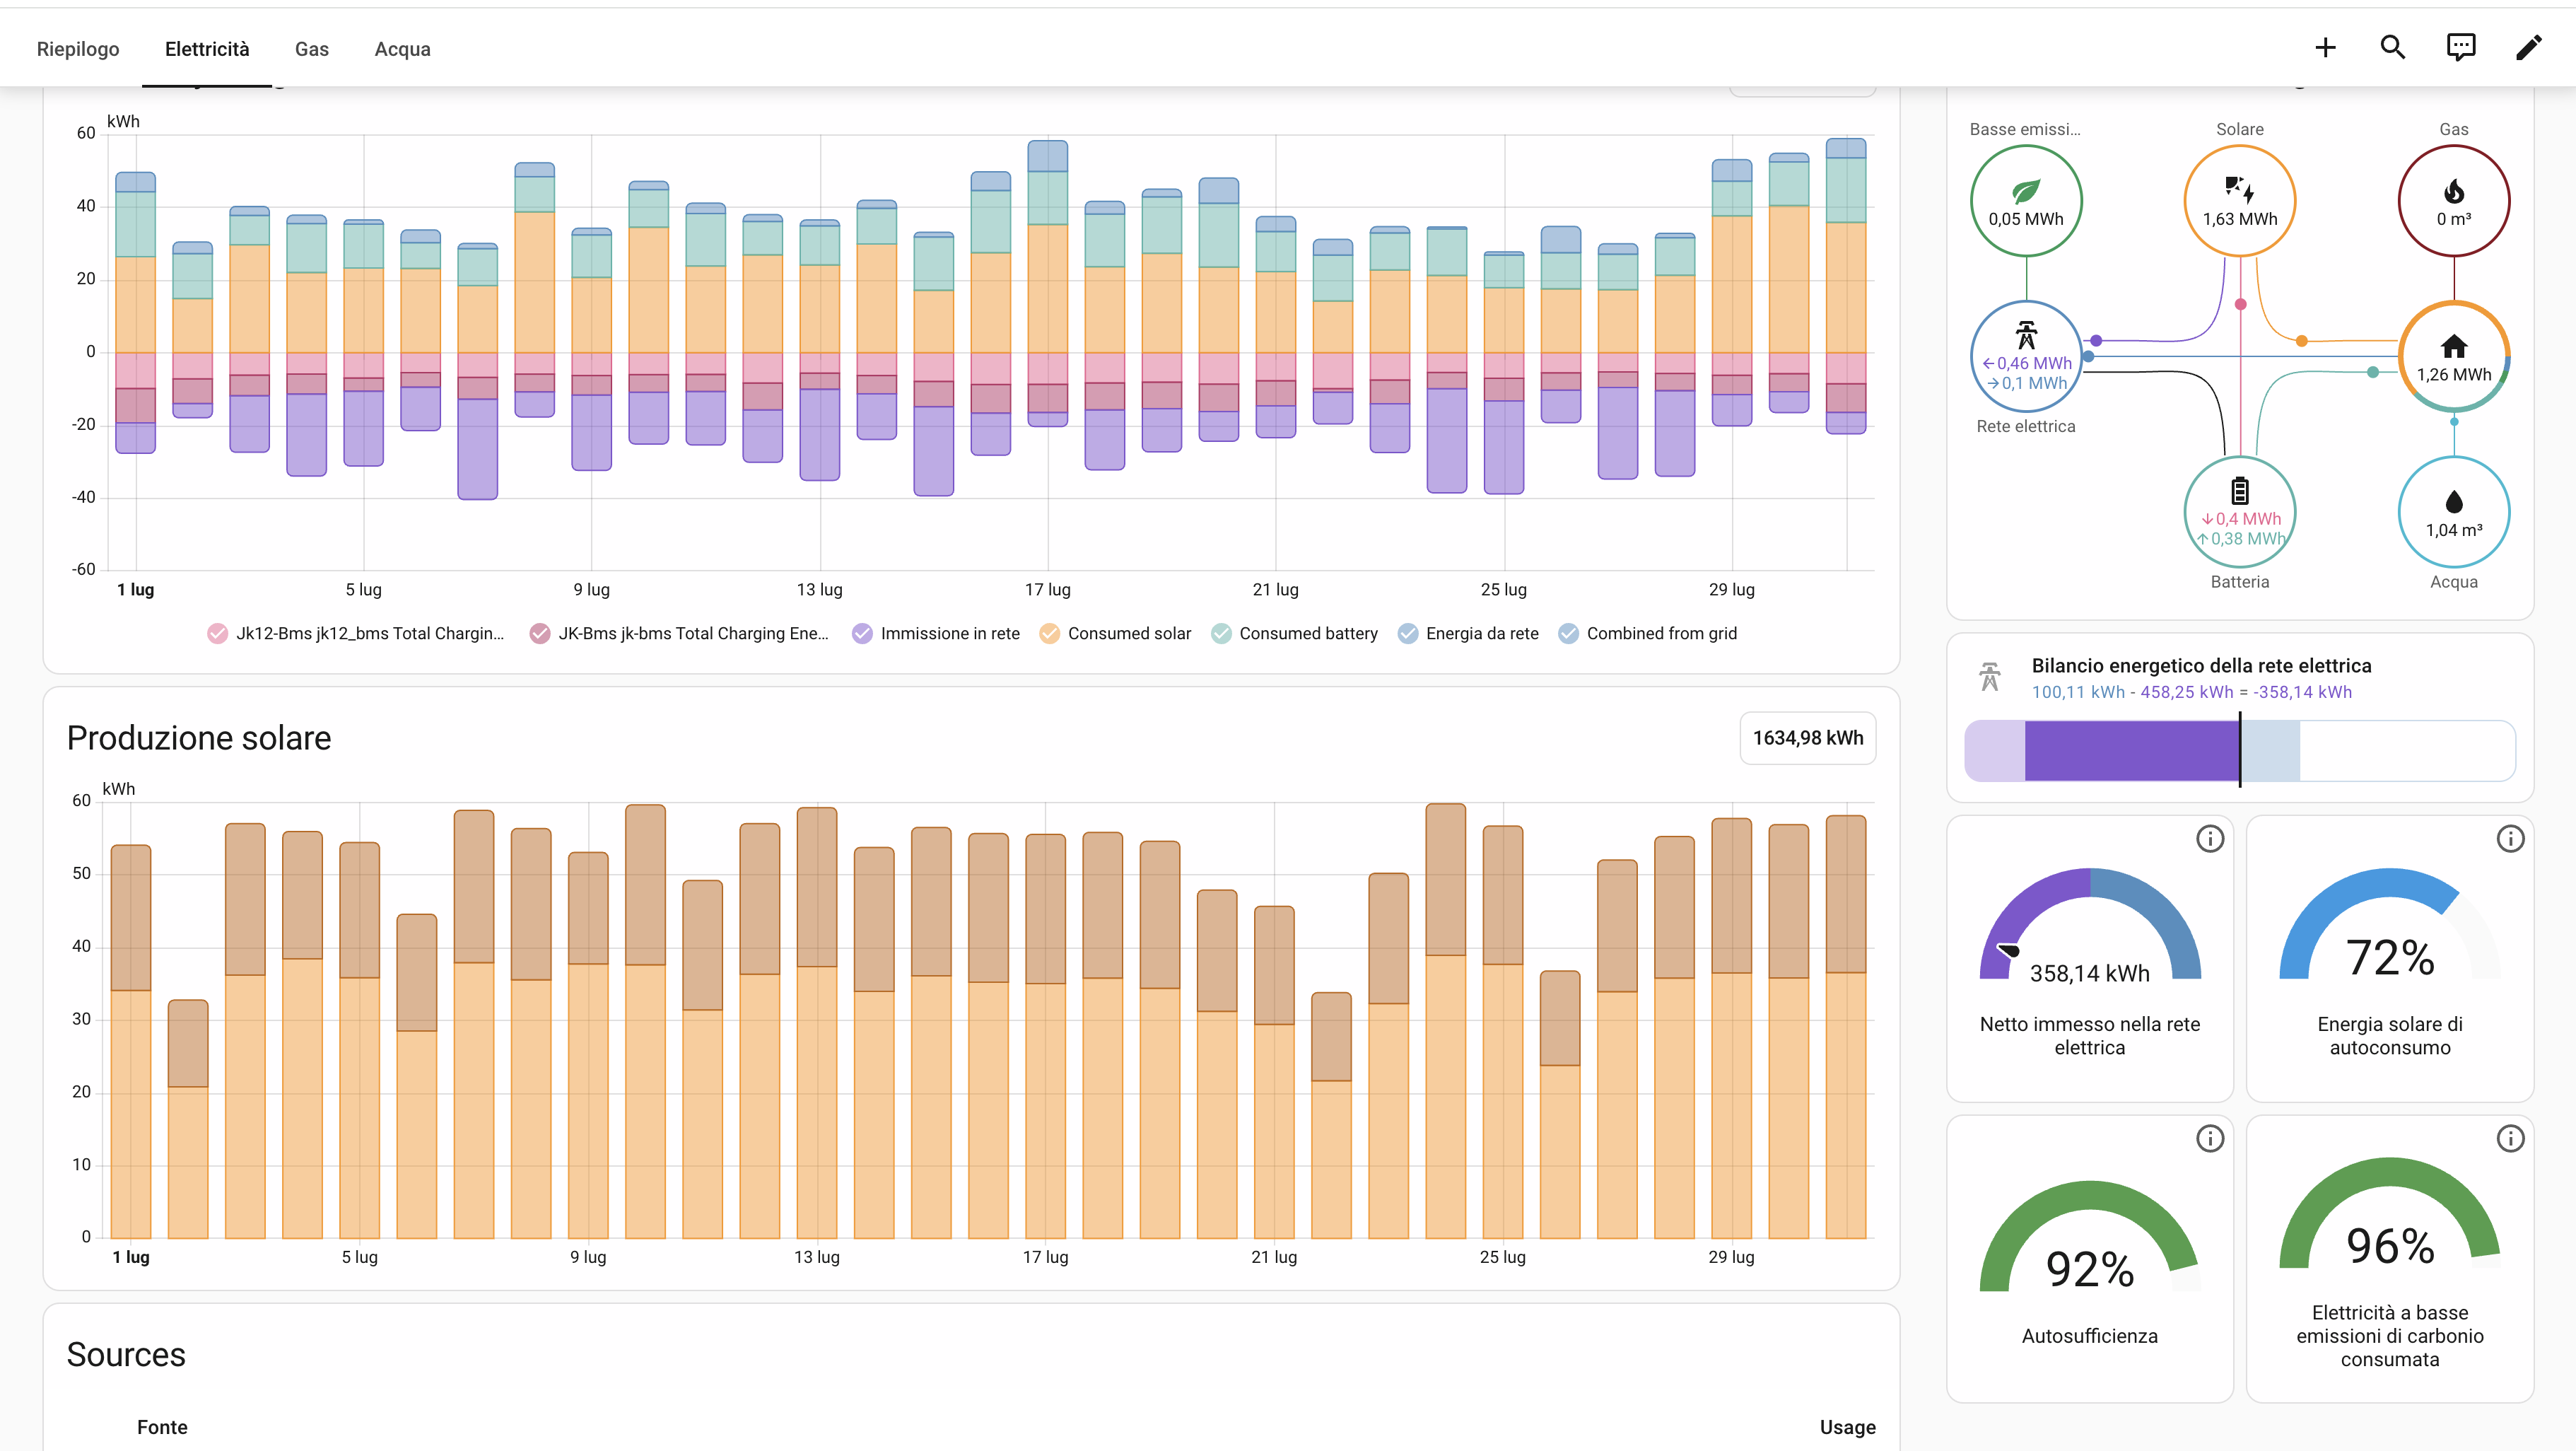Switch to the Gas tab
2576x1451 pixels.
click(312, 49)
